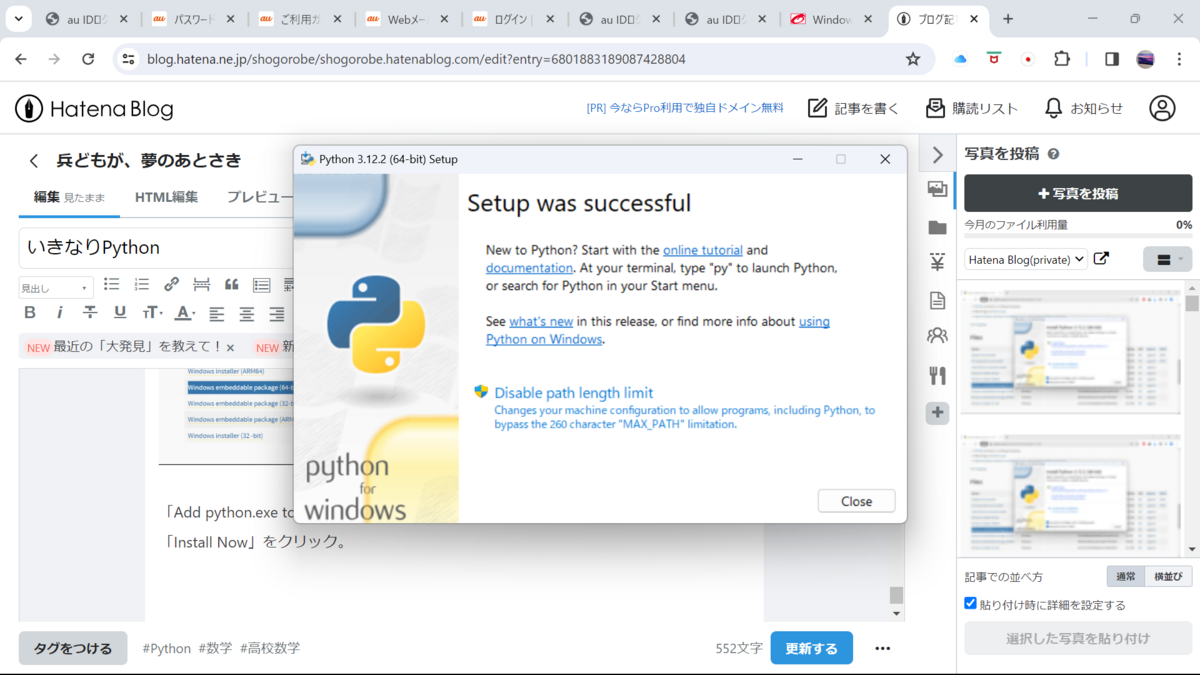Open the people/group sidebar icon
The height and width of the screenshot is (675, 1200).
[x=937, y=336]
